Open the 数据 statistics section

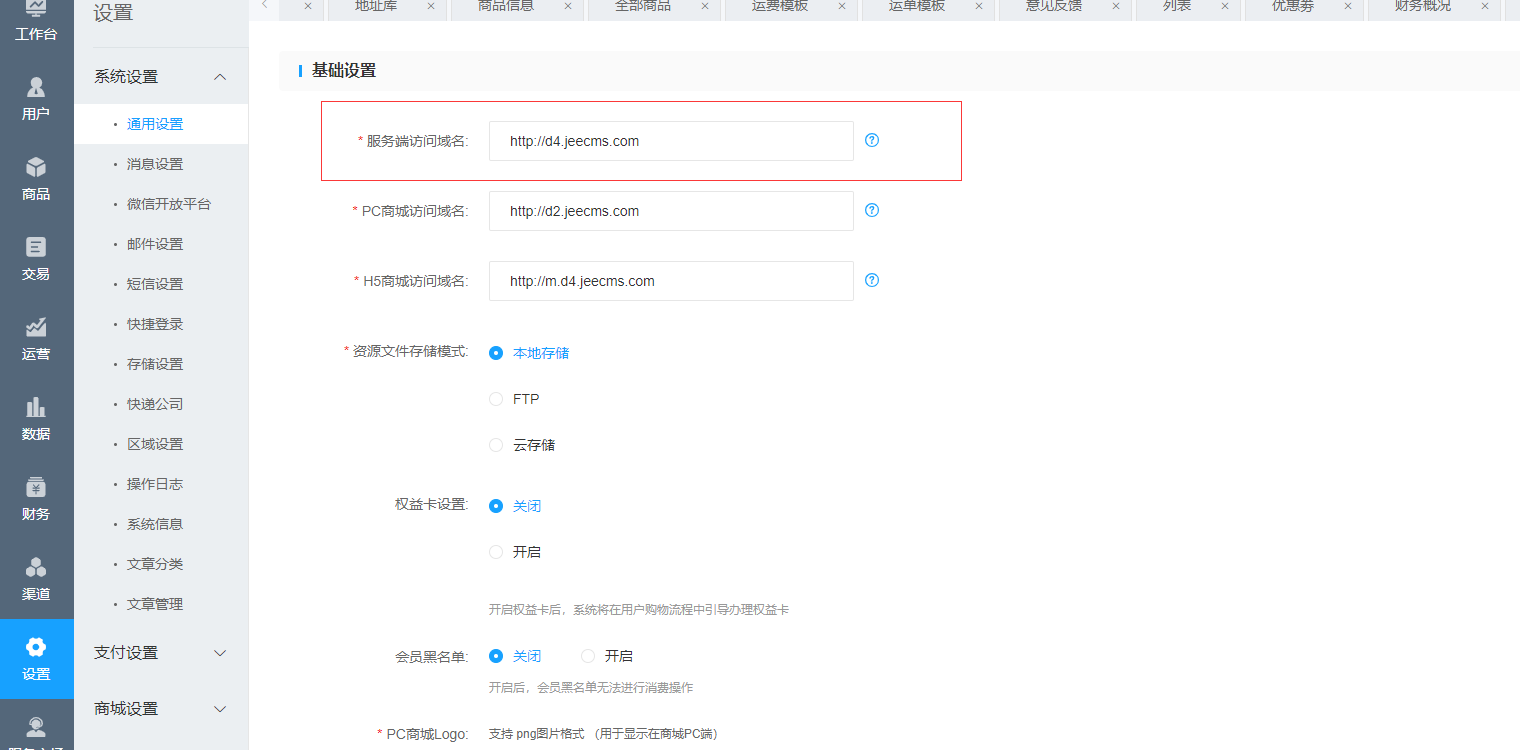[36, 419]
